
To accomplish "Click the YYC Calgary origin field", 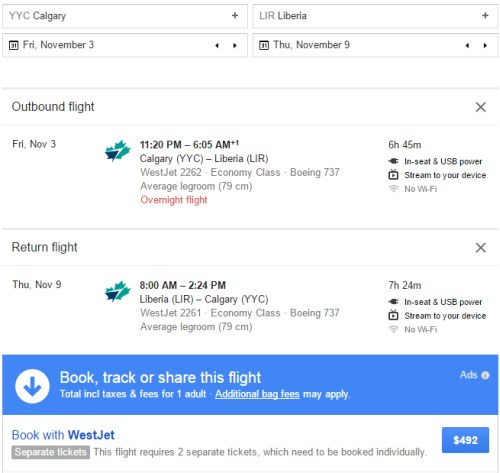I will tap(125, 16).
